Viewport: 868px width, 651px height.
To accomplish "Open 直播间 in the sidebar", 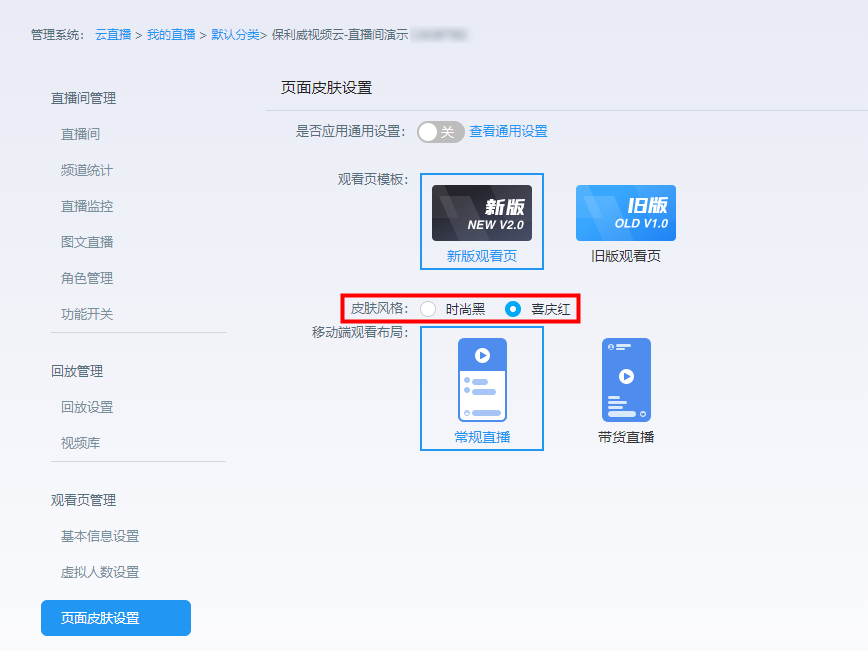I will point(80,134).
